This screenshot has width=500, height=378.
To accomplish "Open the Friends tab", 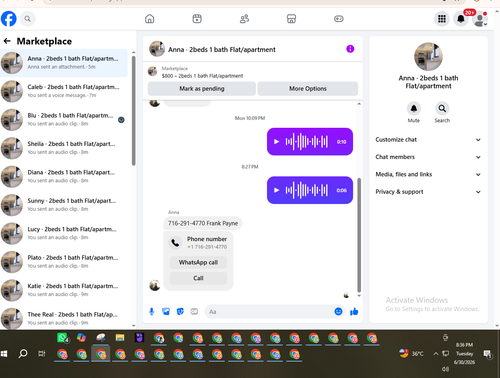I will tap(244, 19).
